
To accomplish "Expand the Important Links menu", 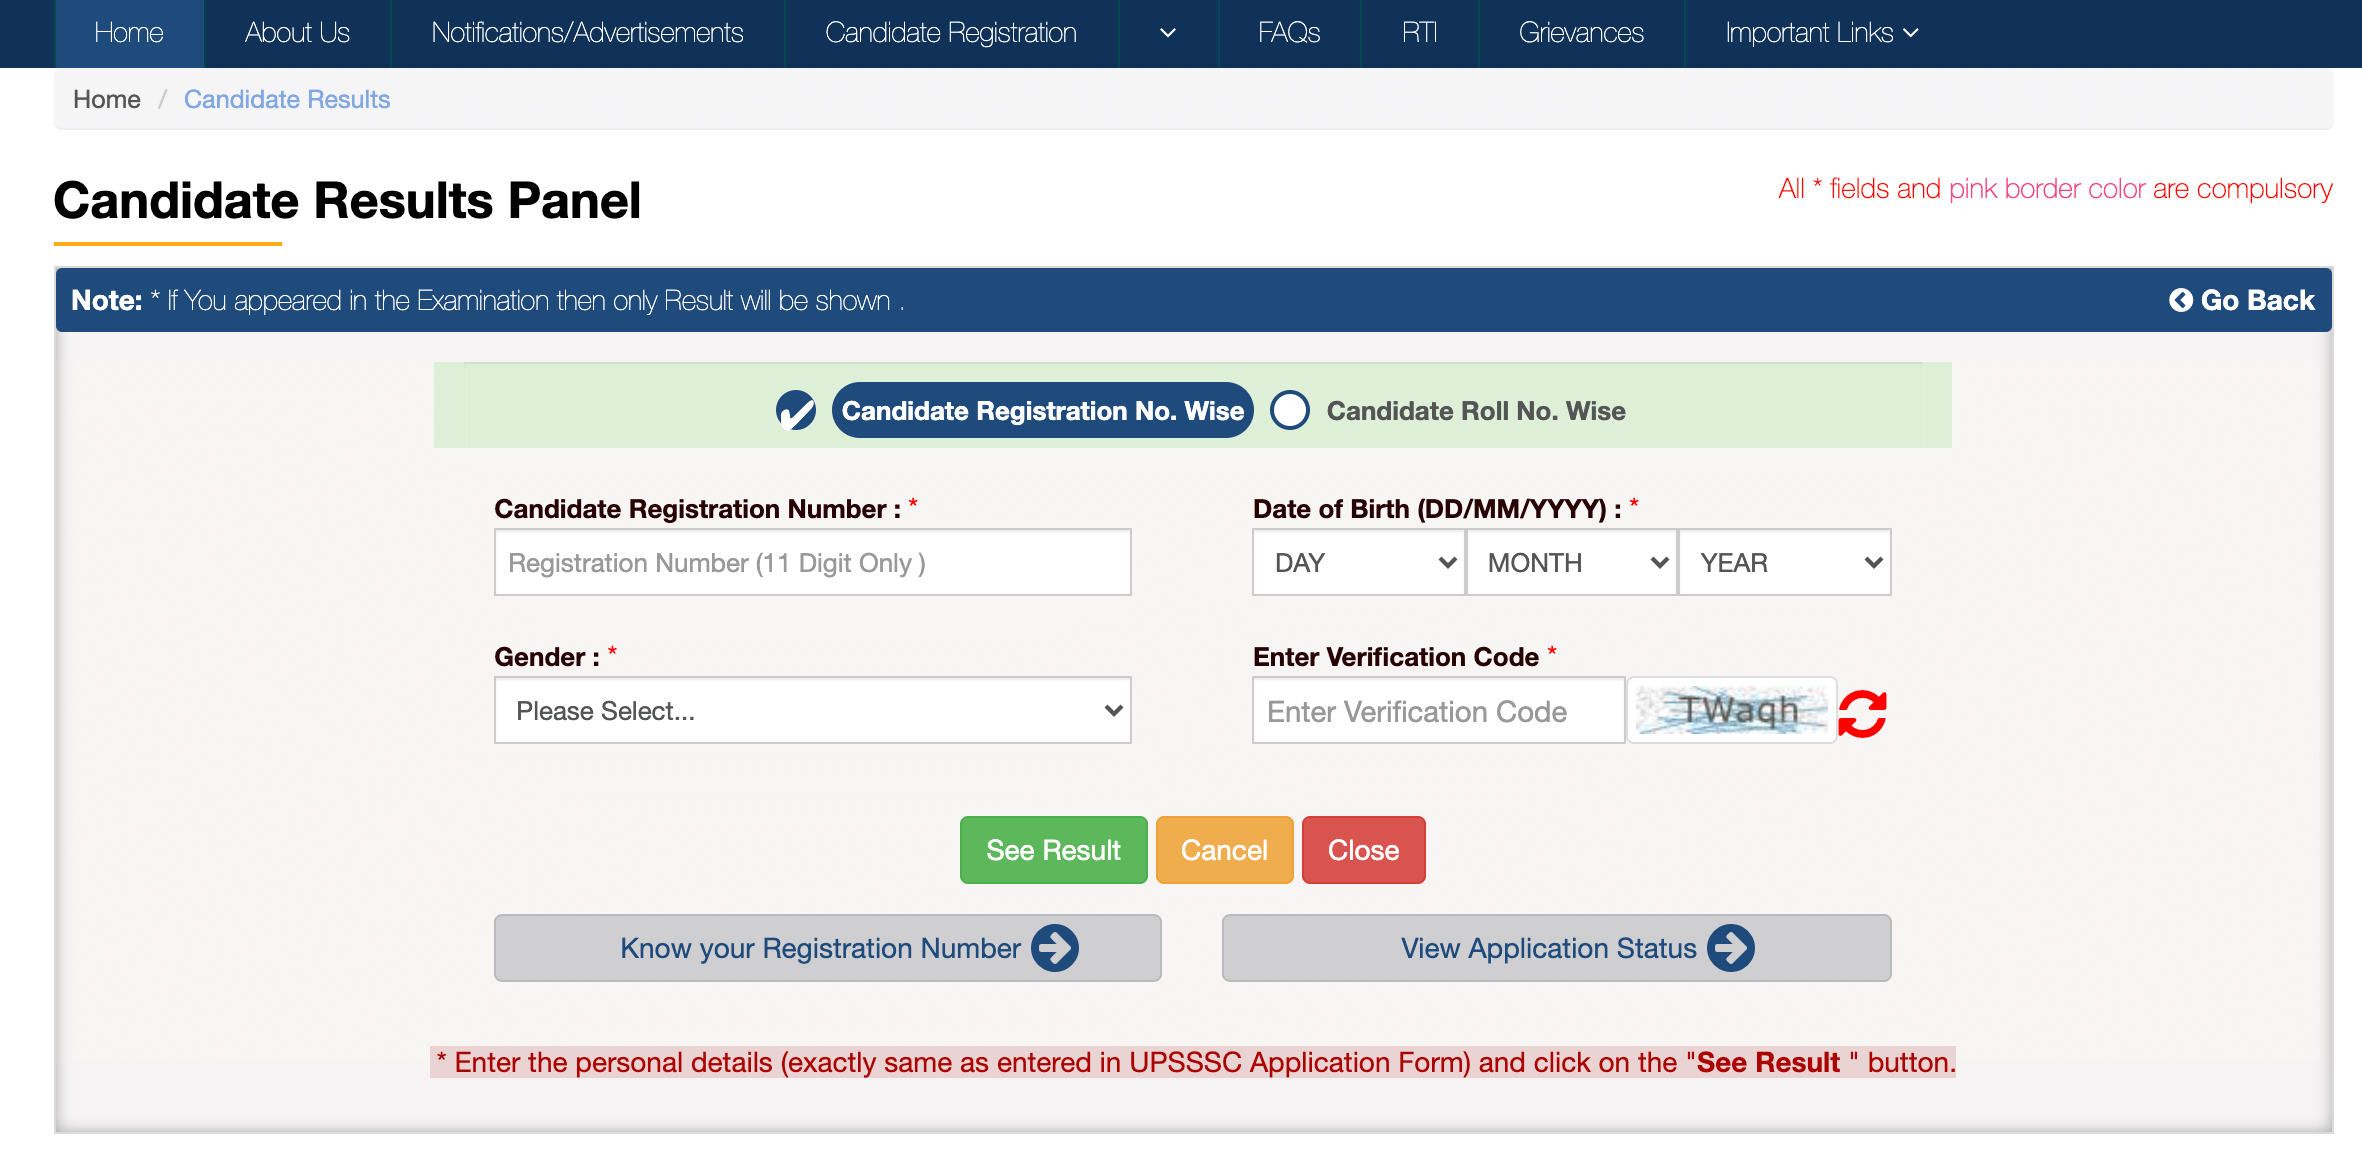I will [x=1822, y=33].
